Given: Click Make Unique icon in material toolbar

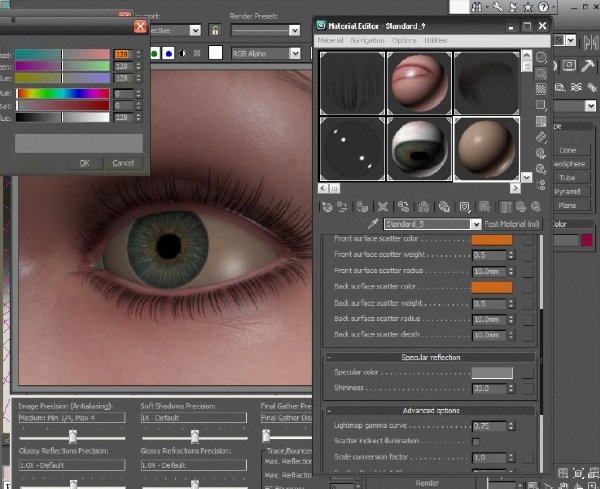Looking at the screenshot, I should (423, 207).
